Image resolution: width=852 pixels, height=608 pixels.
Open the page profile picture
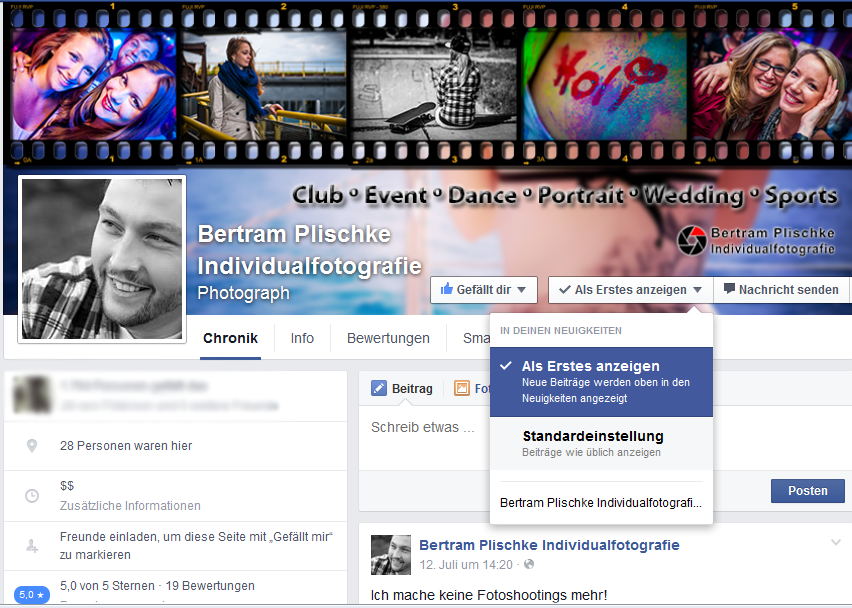point(102,259)
